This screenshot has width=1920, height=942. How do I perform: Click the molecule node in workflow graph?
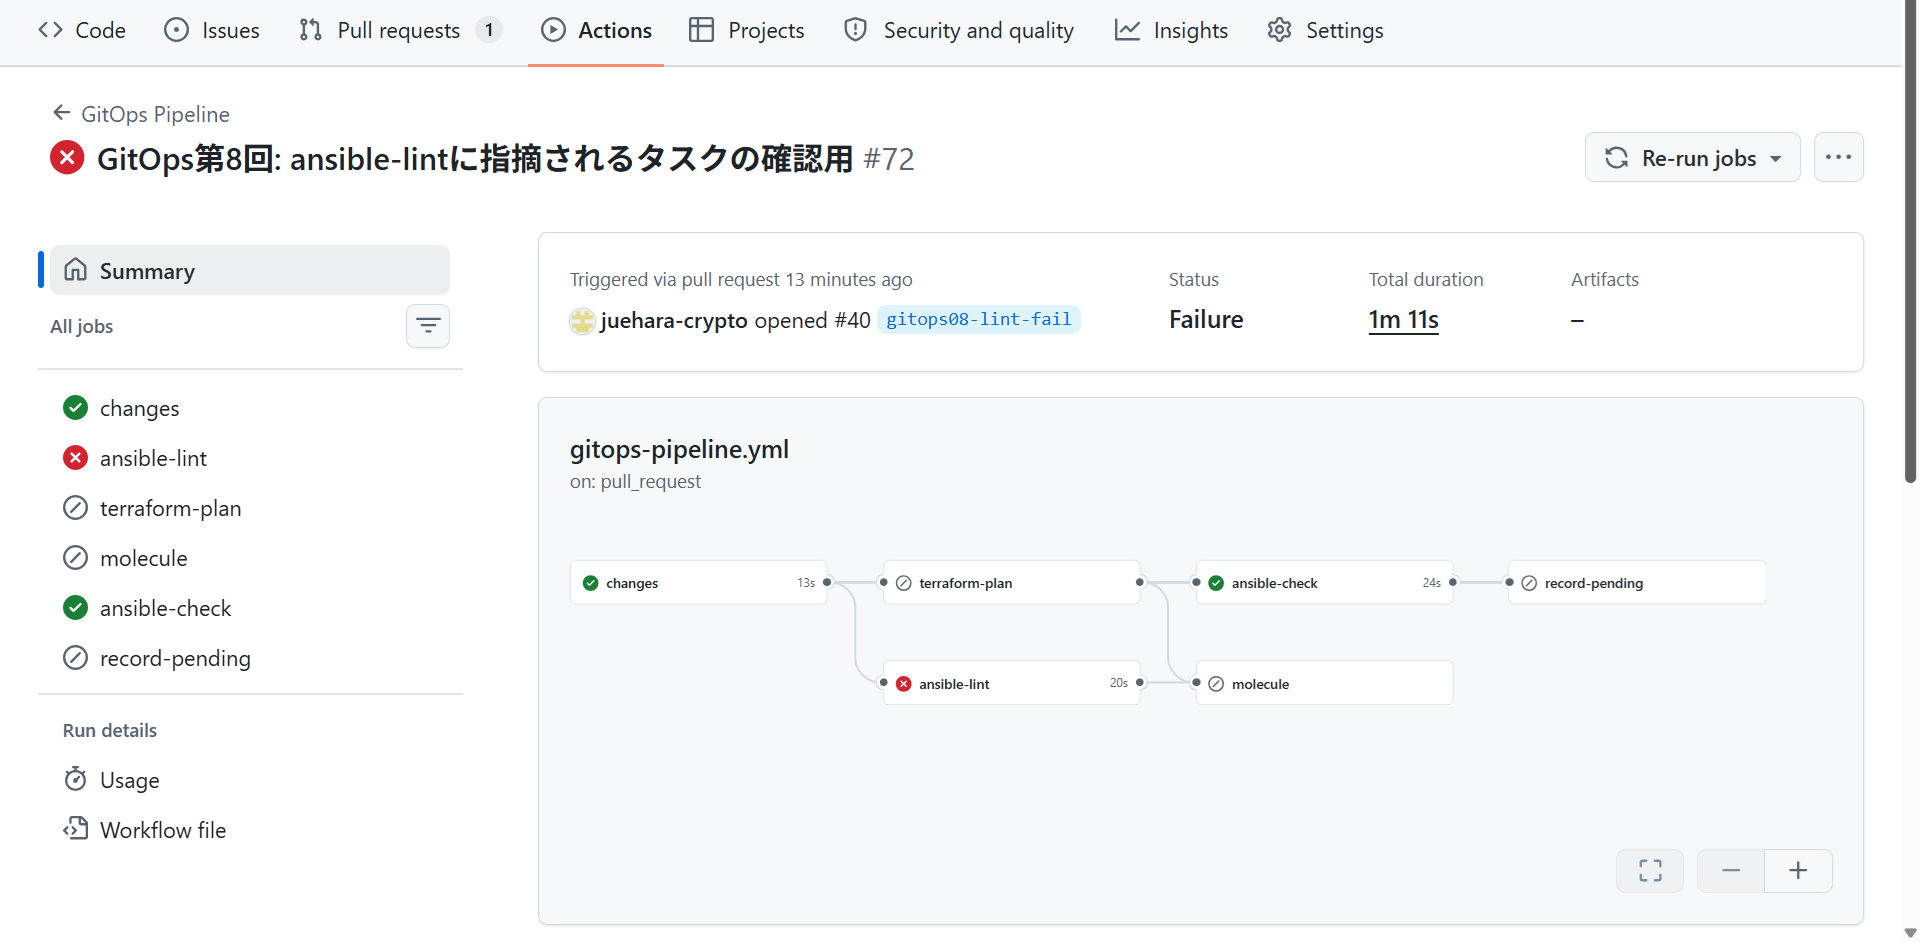[1324, 683]
